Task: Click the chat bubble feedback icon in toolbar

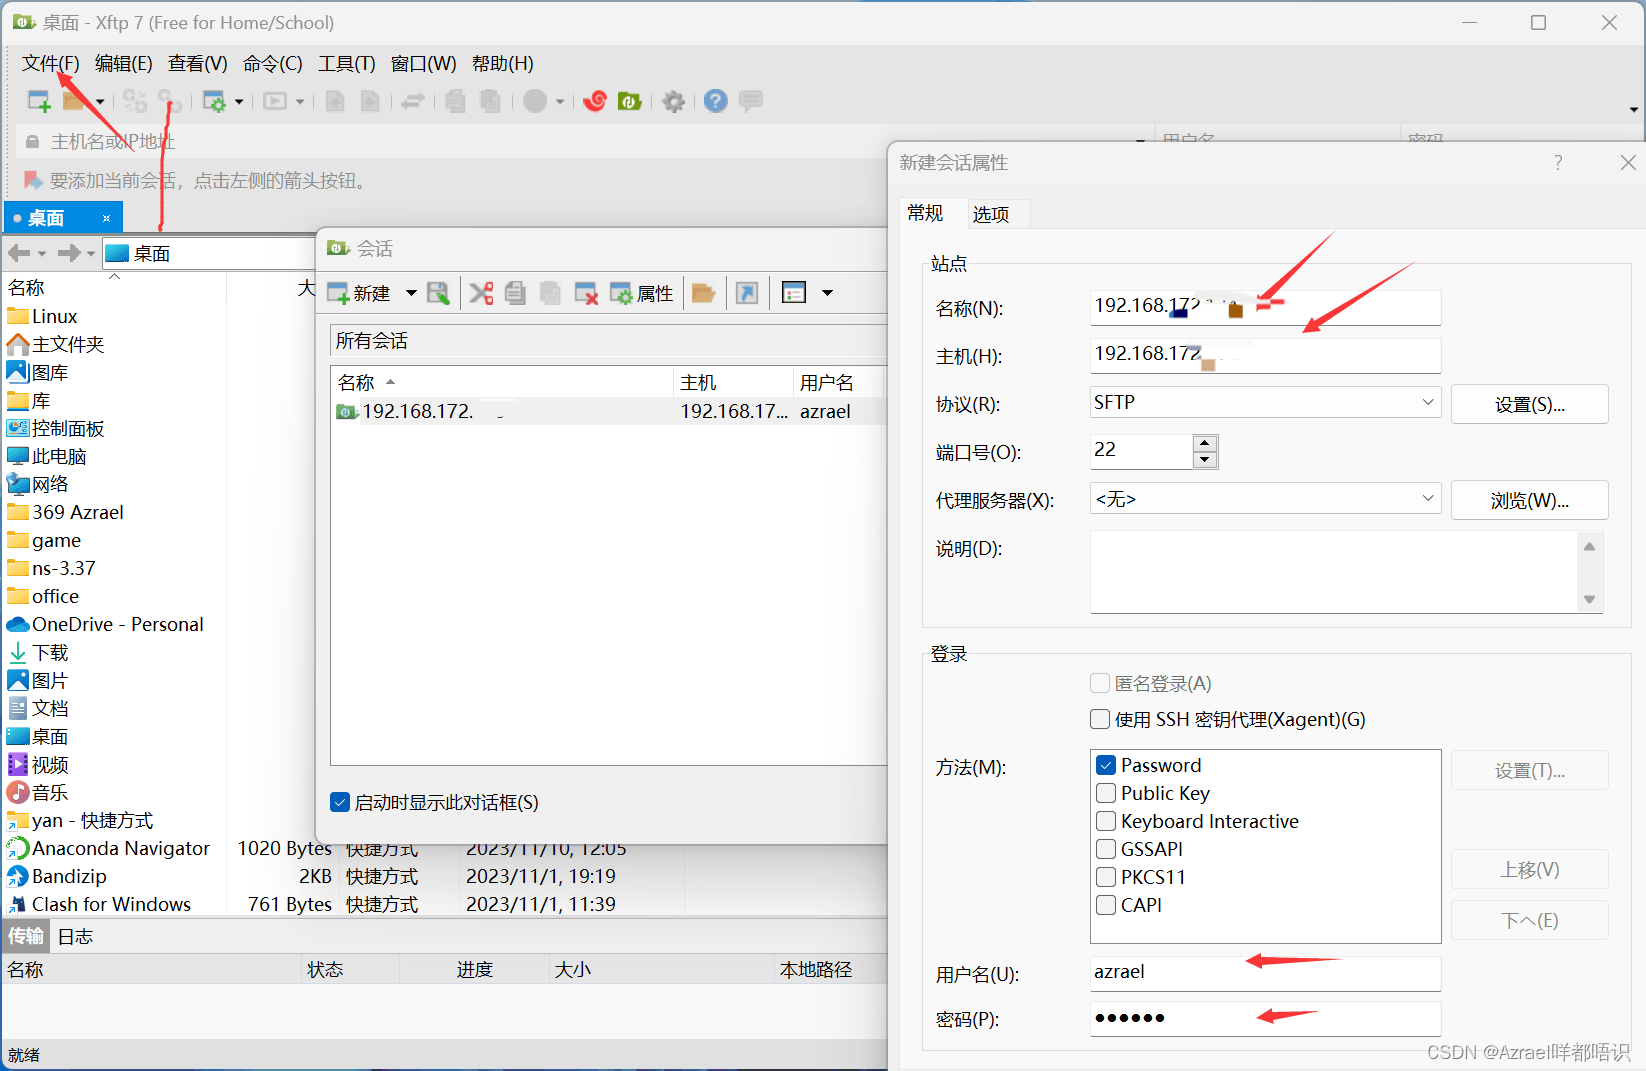Action: 751,101
